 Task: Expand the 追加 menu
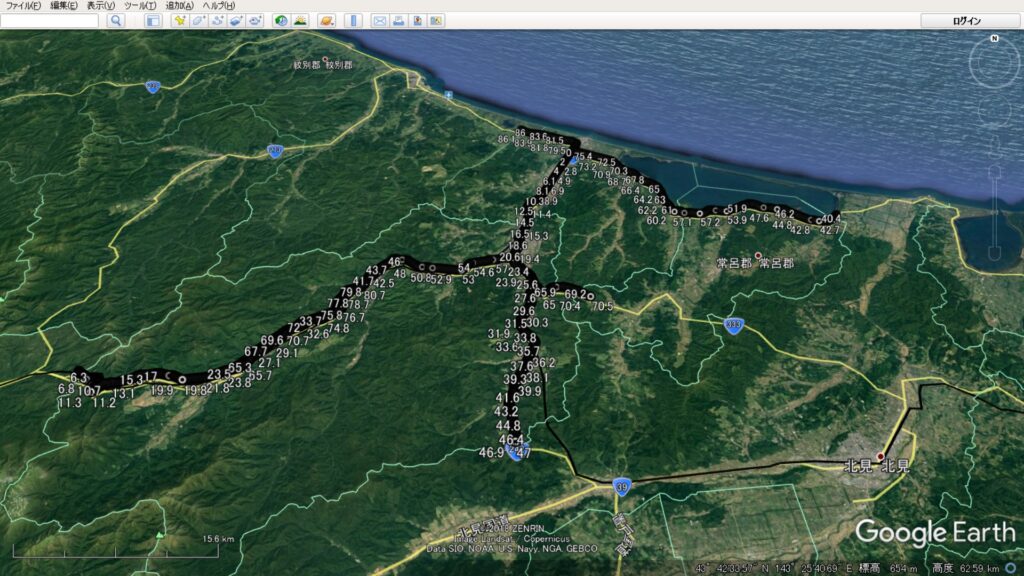(180, 6)
